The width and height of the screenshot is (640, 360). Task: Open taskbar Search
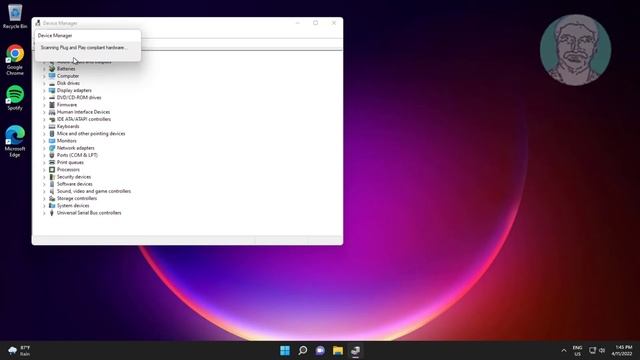(x=302, y=350)
